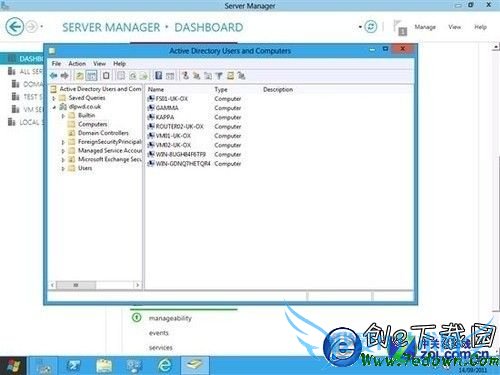Click the Create New Group toolbar icon
Viewport: 500px width, 375px height.
pos(197,76)
